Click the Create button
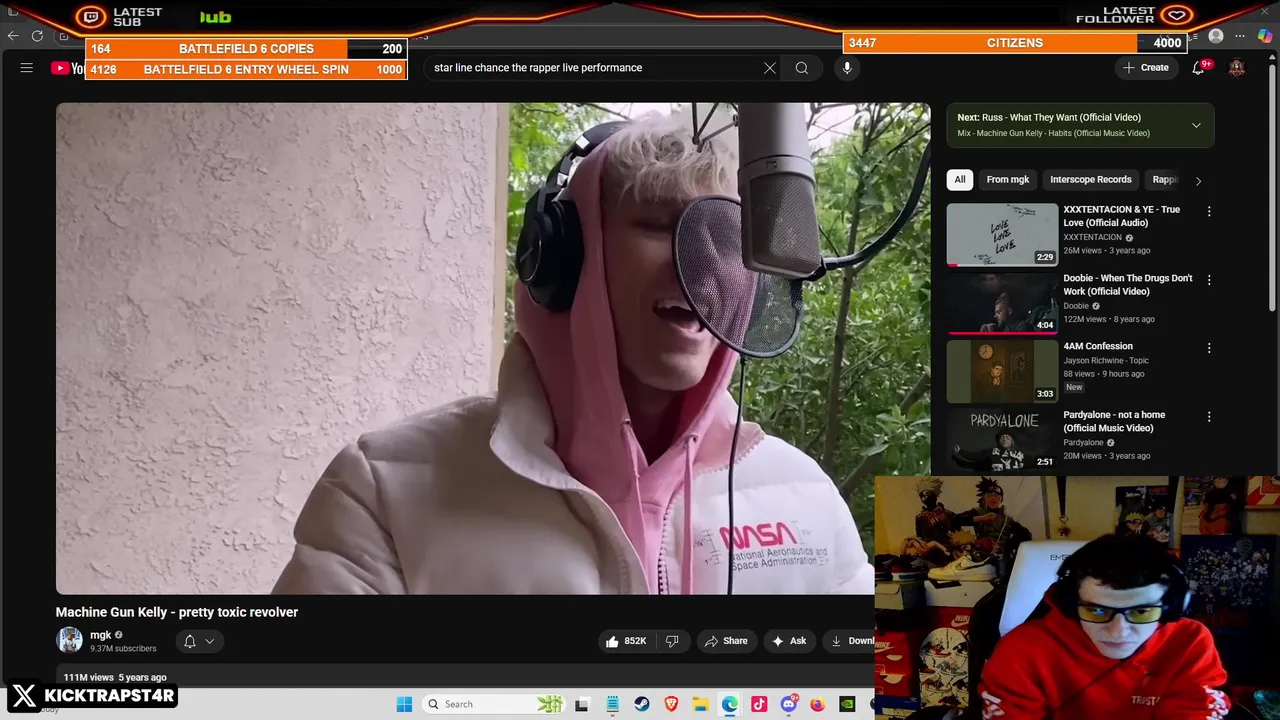Viewport: 1280px width, 720px height. pos(1145,68)
